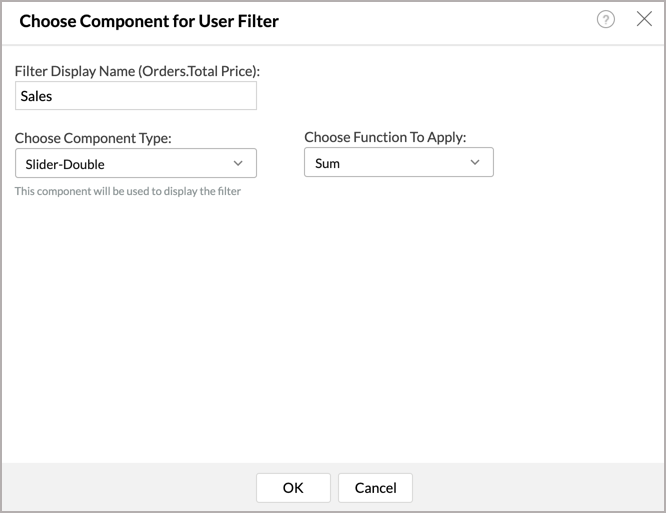Open the Choose Component Type dropdown
This screenshot has width=666, height=513.
[x=135, y=163]
